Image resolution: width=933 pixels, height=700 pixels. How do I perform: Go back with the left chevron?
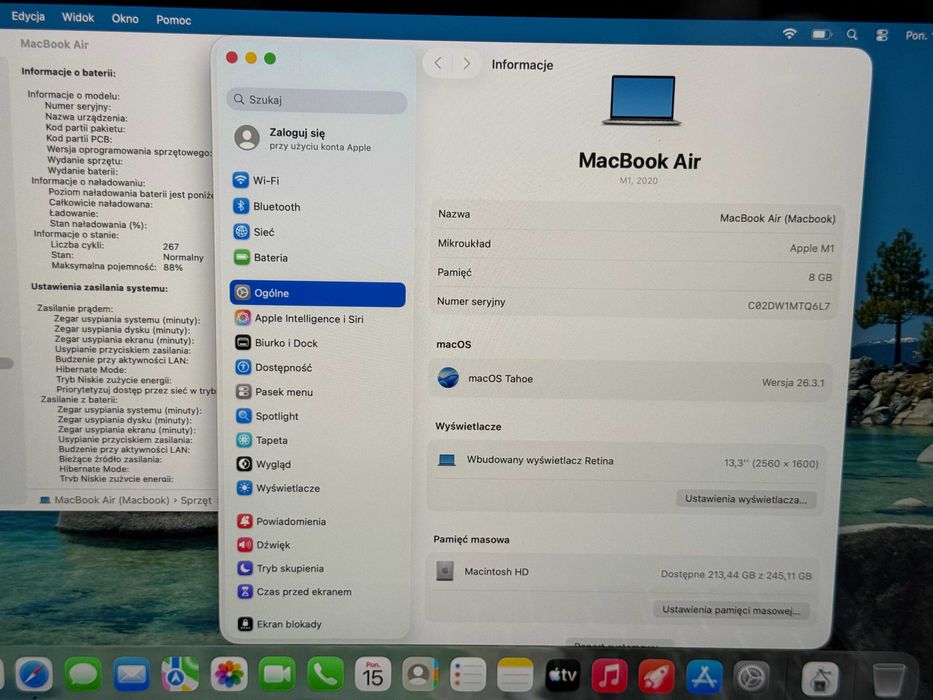tap(438, 63)
